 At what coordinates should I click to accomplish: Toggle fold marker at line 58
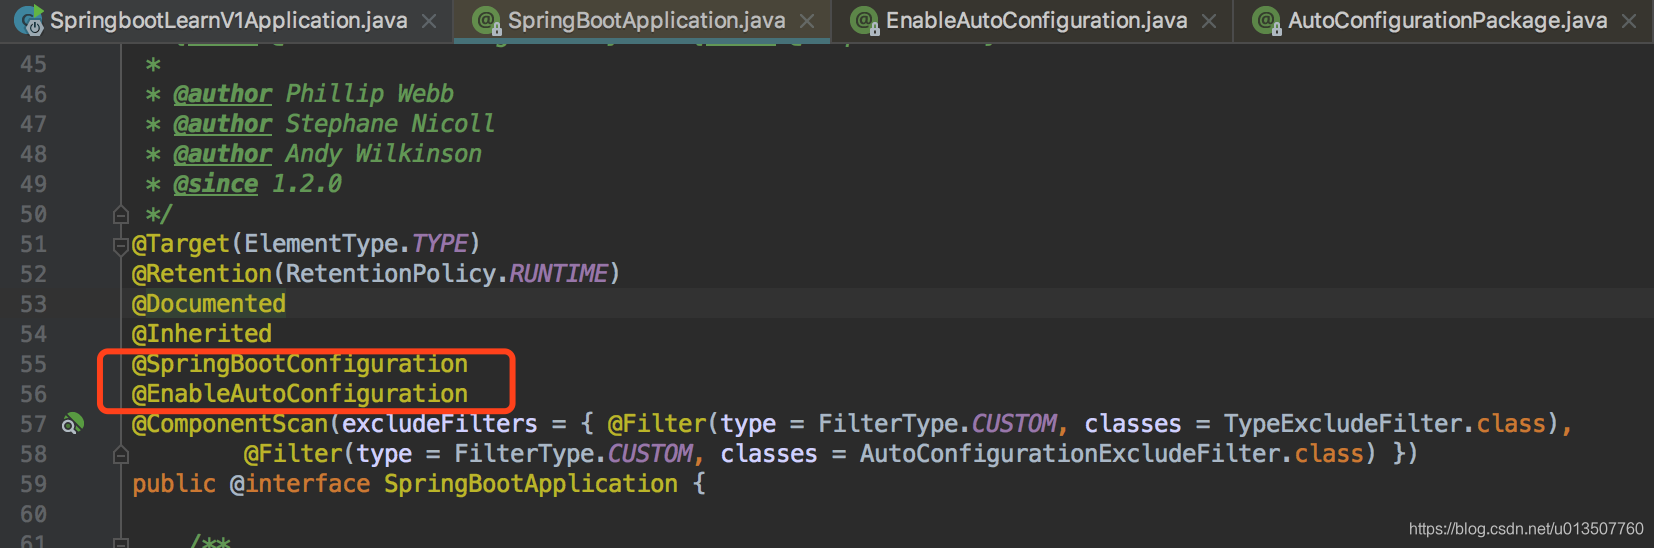(x=121, y=454)
